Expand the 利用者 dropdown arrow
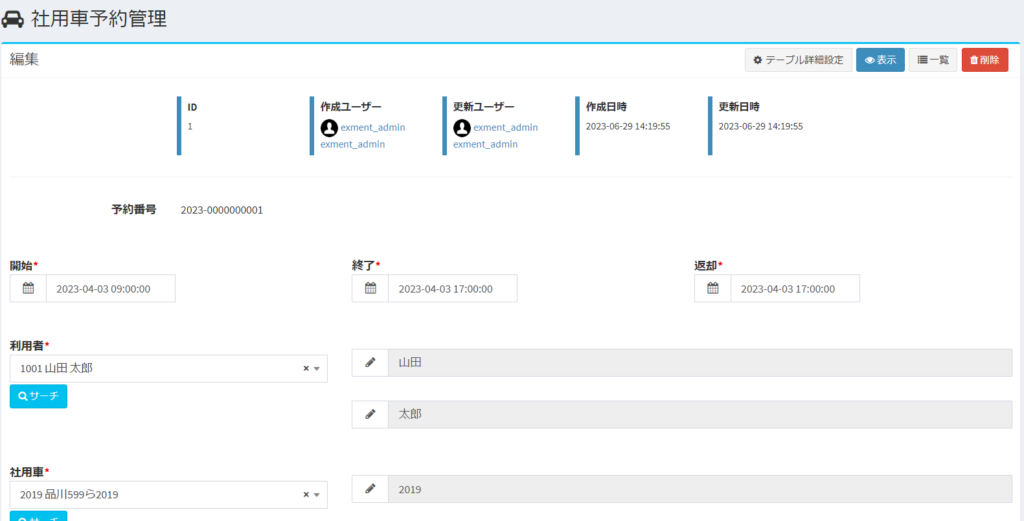The height and width of the screenshot is (521, 1024). 317,369
